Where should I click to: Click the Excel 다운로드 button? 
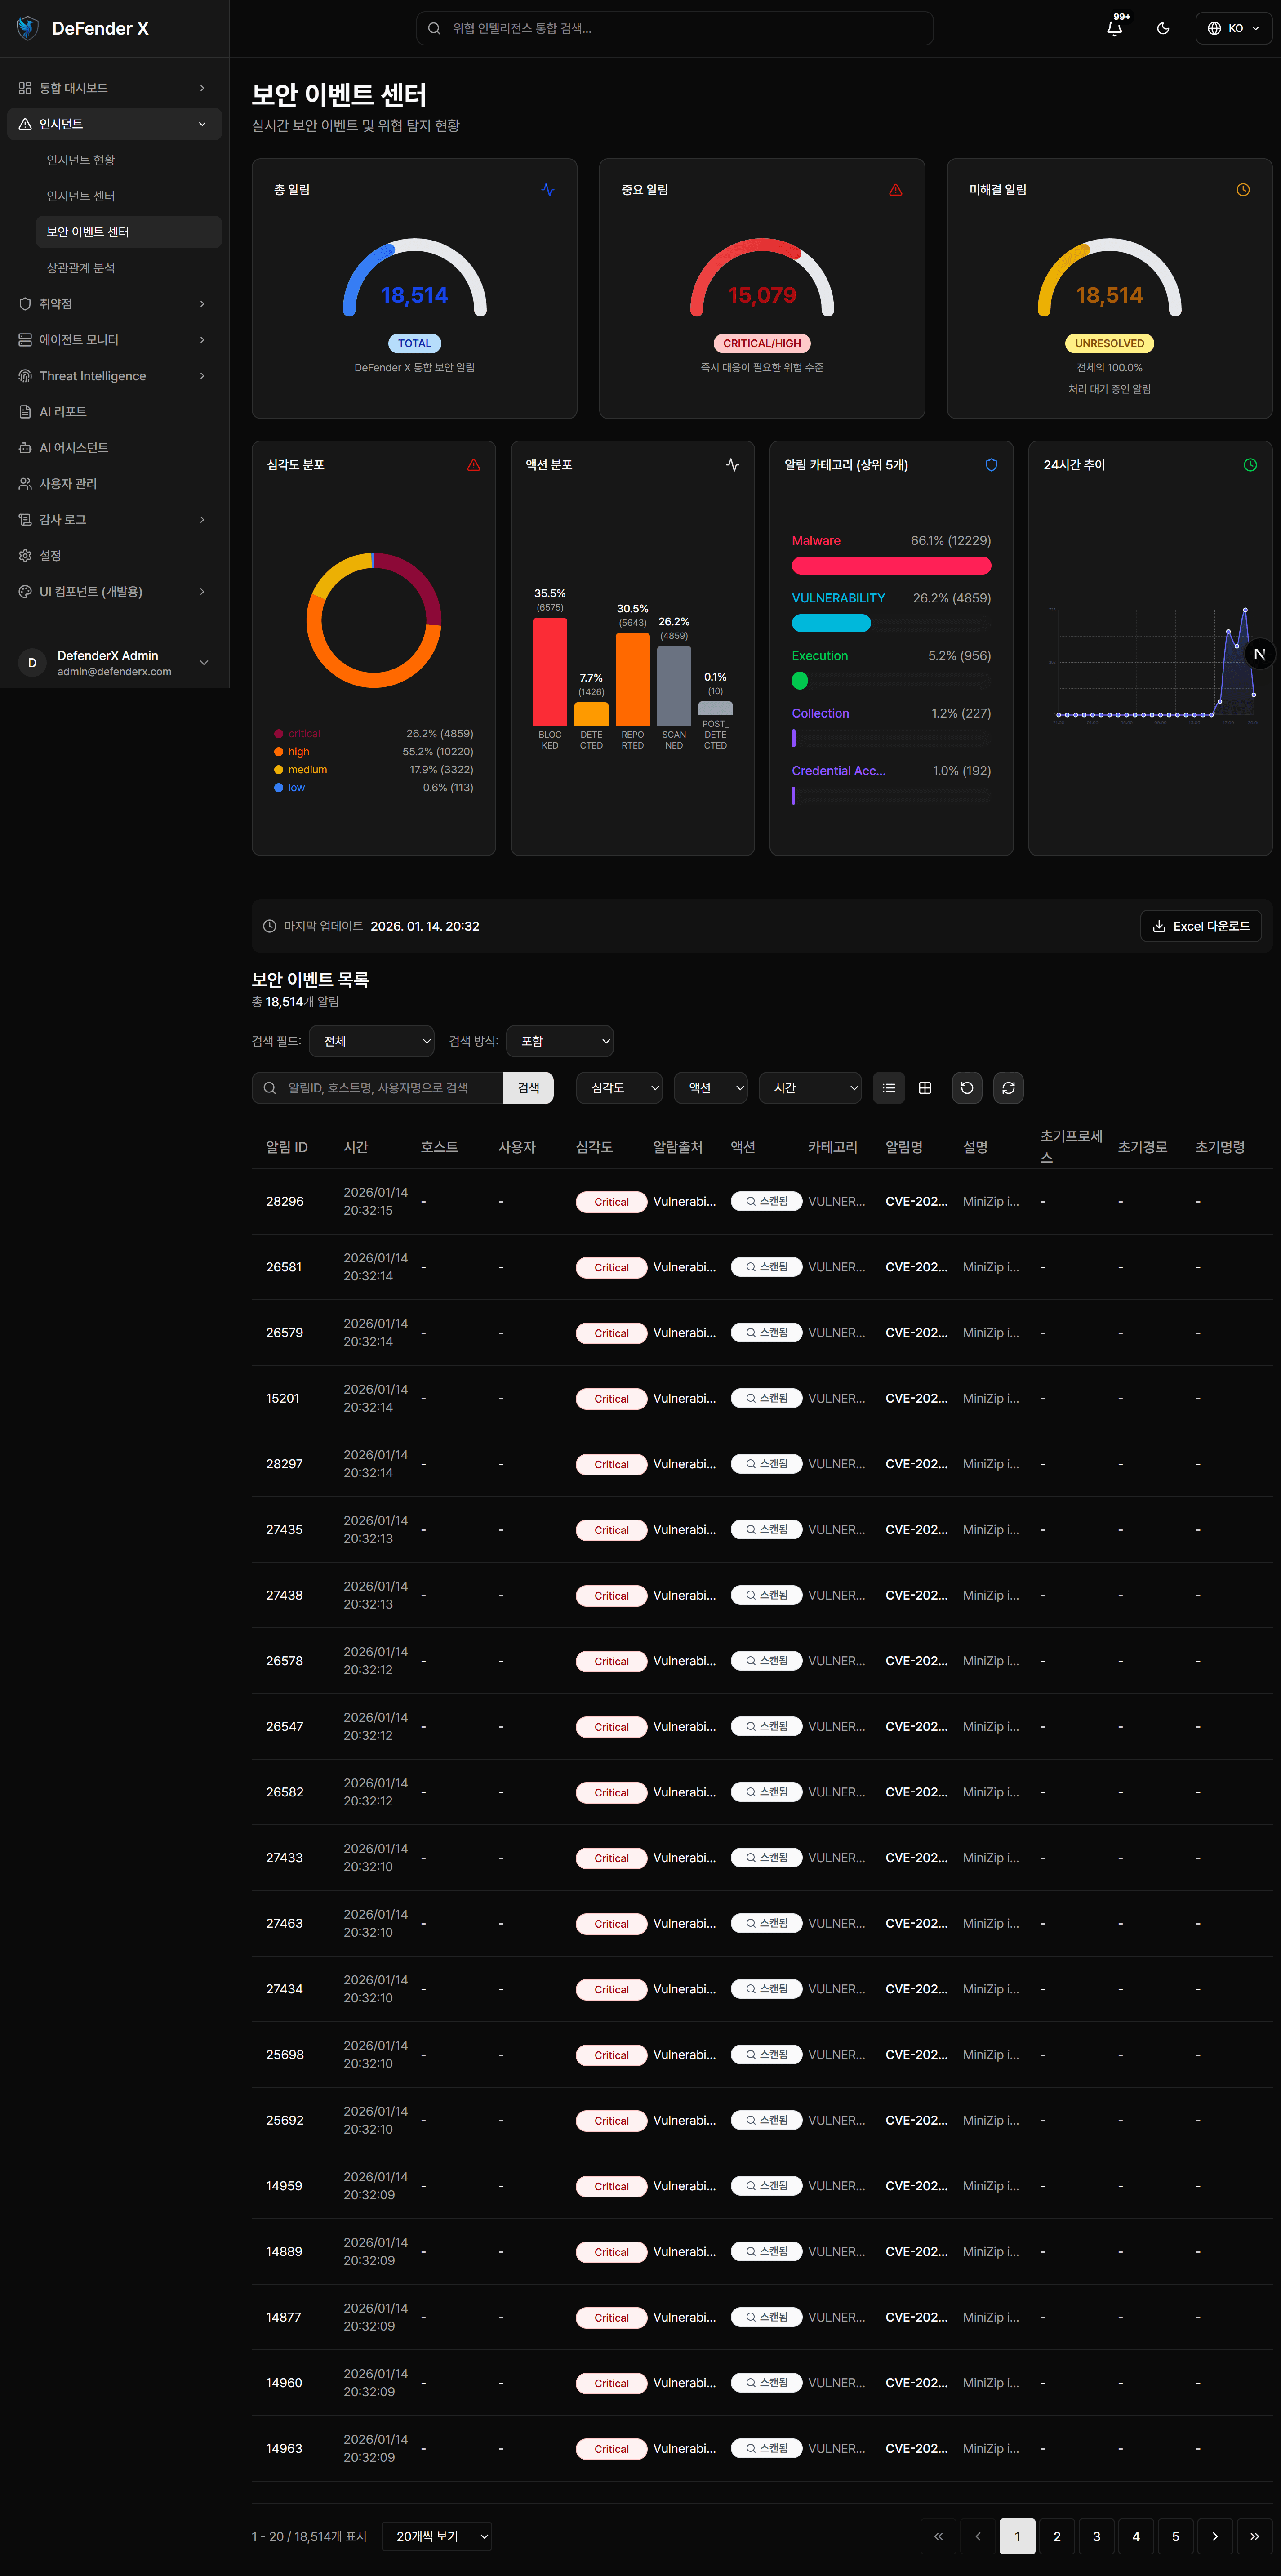click(1200, 926)
